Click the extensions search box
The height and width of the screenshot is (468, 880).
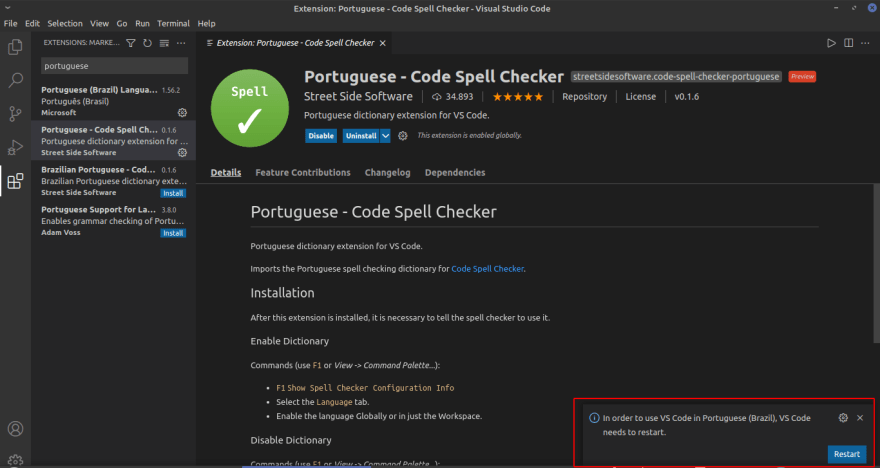coord(114,66)
